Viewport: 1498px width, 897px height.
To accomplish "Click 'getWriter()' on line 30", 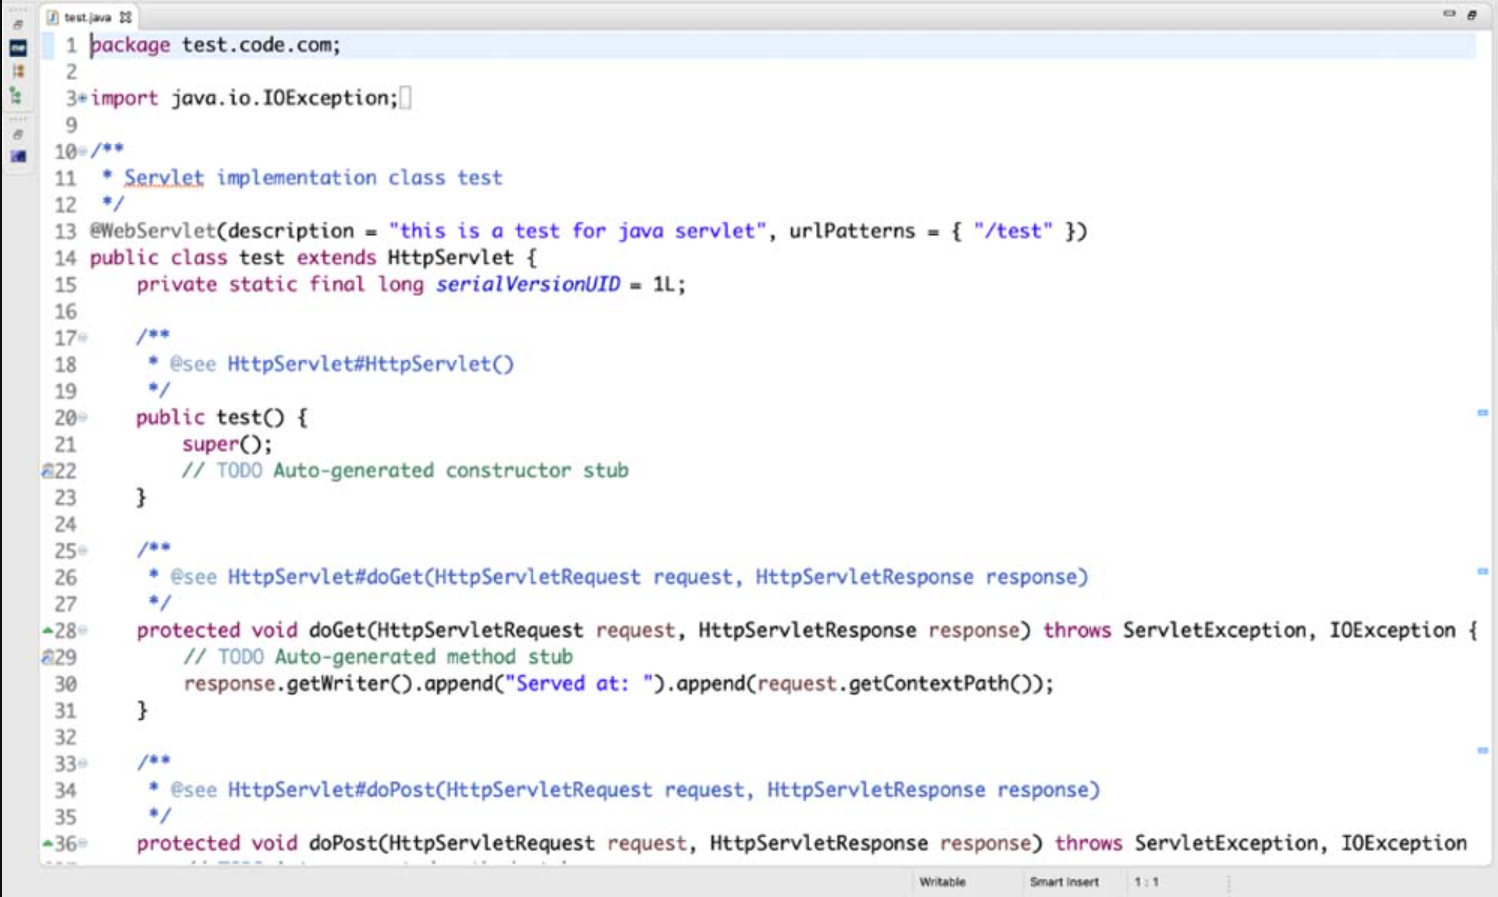I will (349, 684).
